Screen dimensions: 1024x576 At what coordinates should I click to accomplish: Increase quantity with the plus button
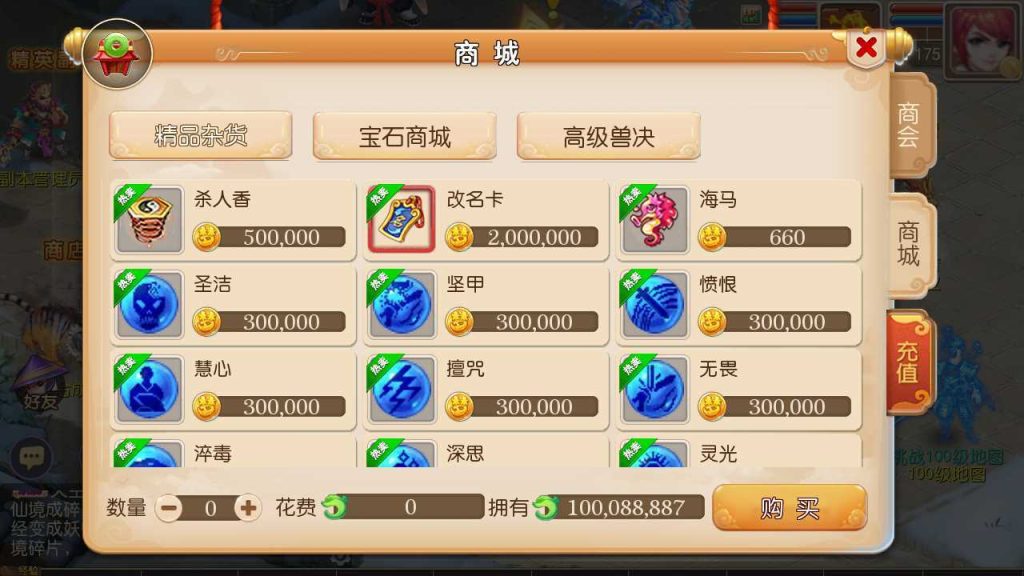pyautogui.click(x=248, y=507)
